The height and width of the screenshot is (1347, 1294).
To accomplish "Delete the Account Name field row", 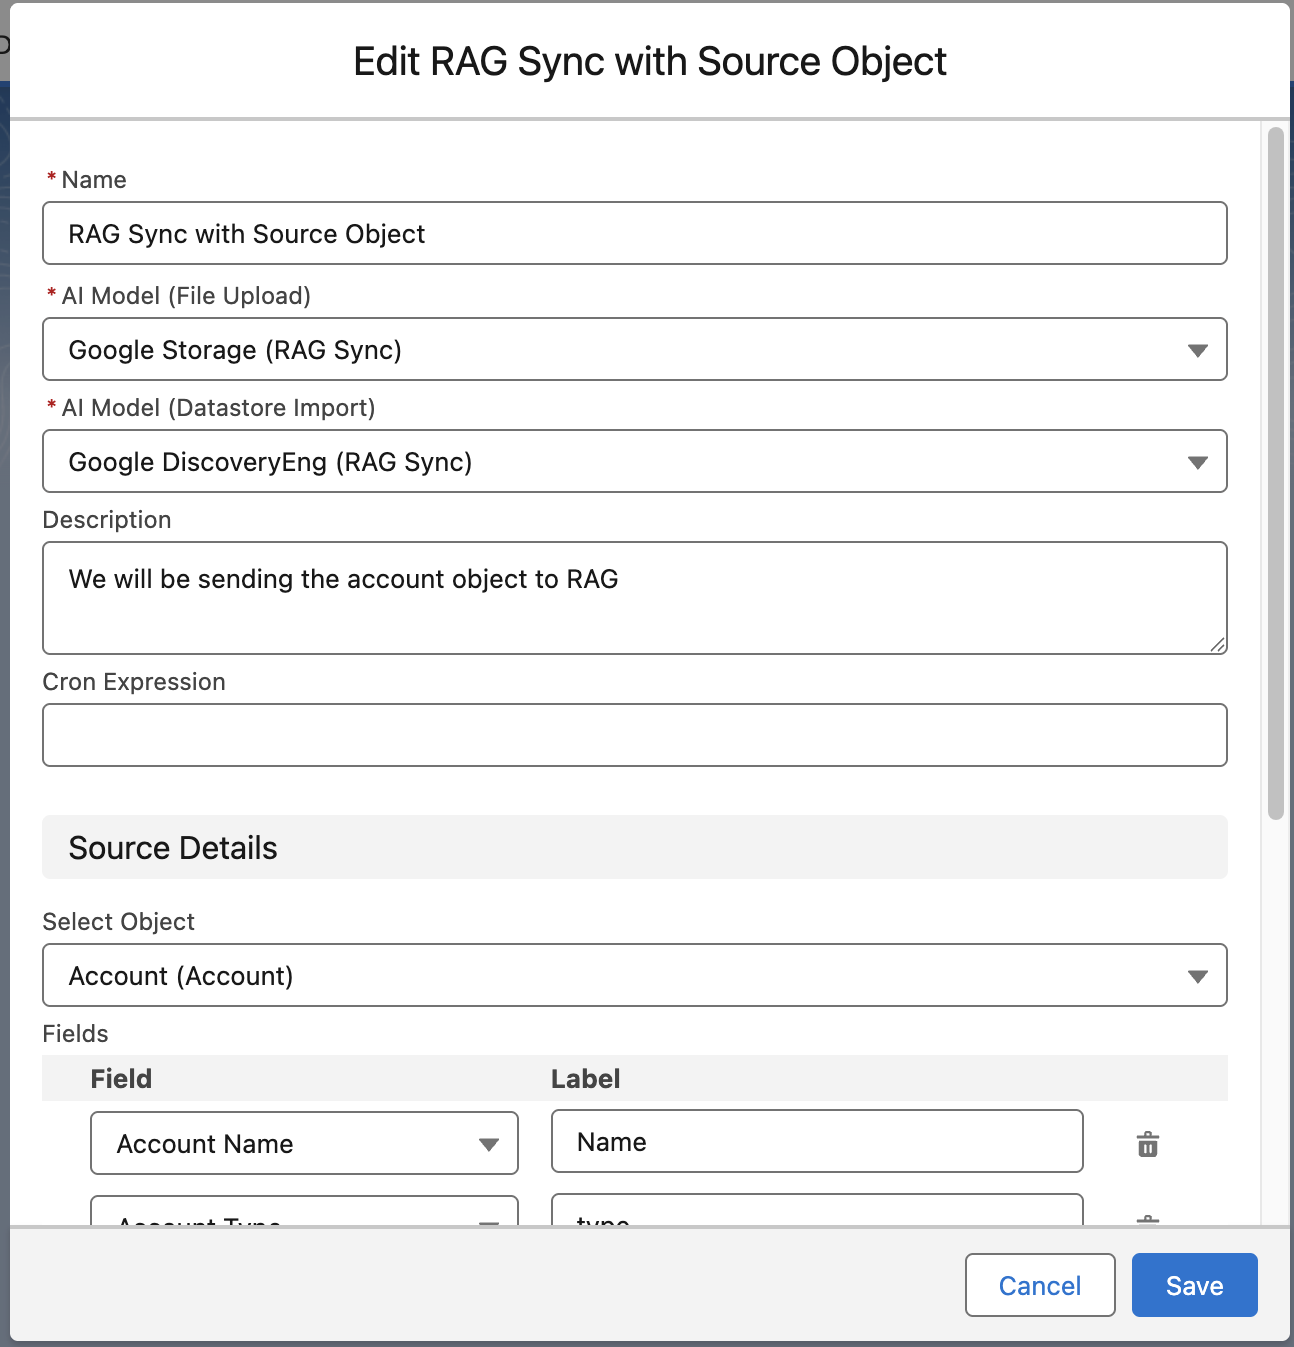I will (x=1147, y=1144).
